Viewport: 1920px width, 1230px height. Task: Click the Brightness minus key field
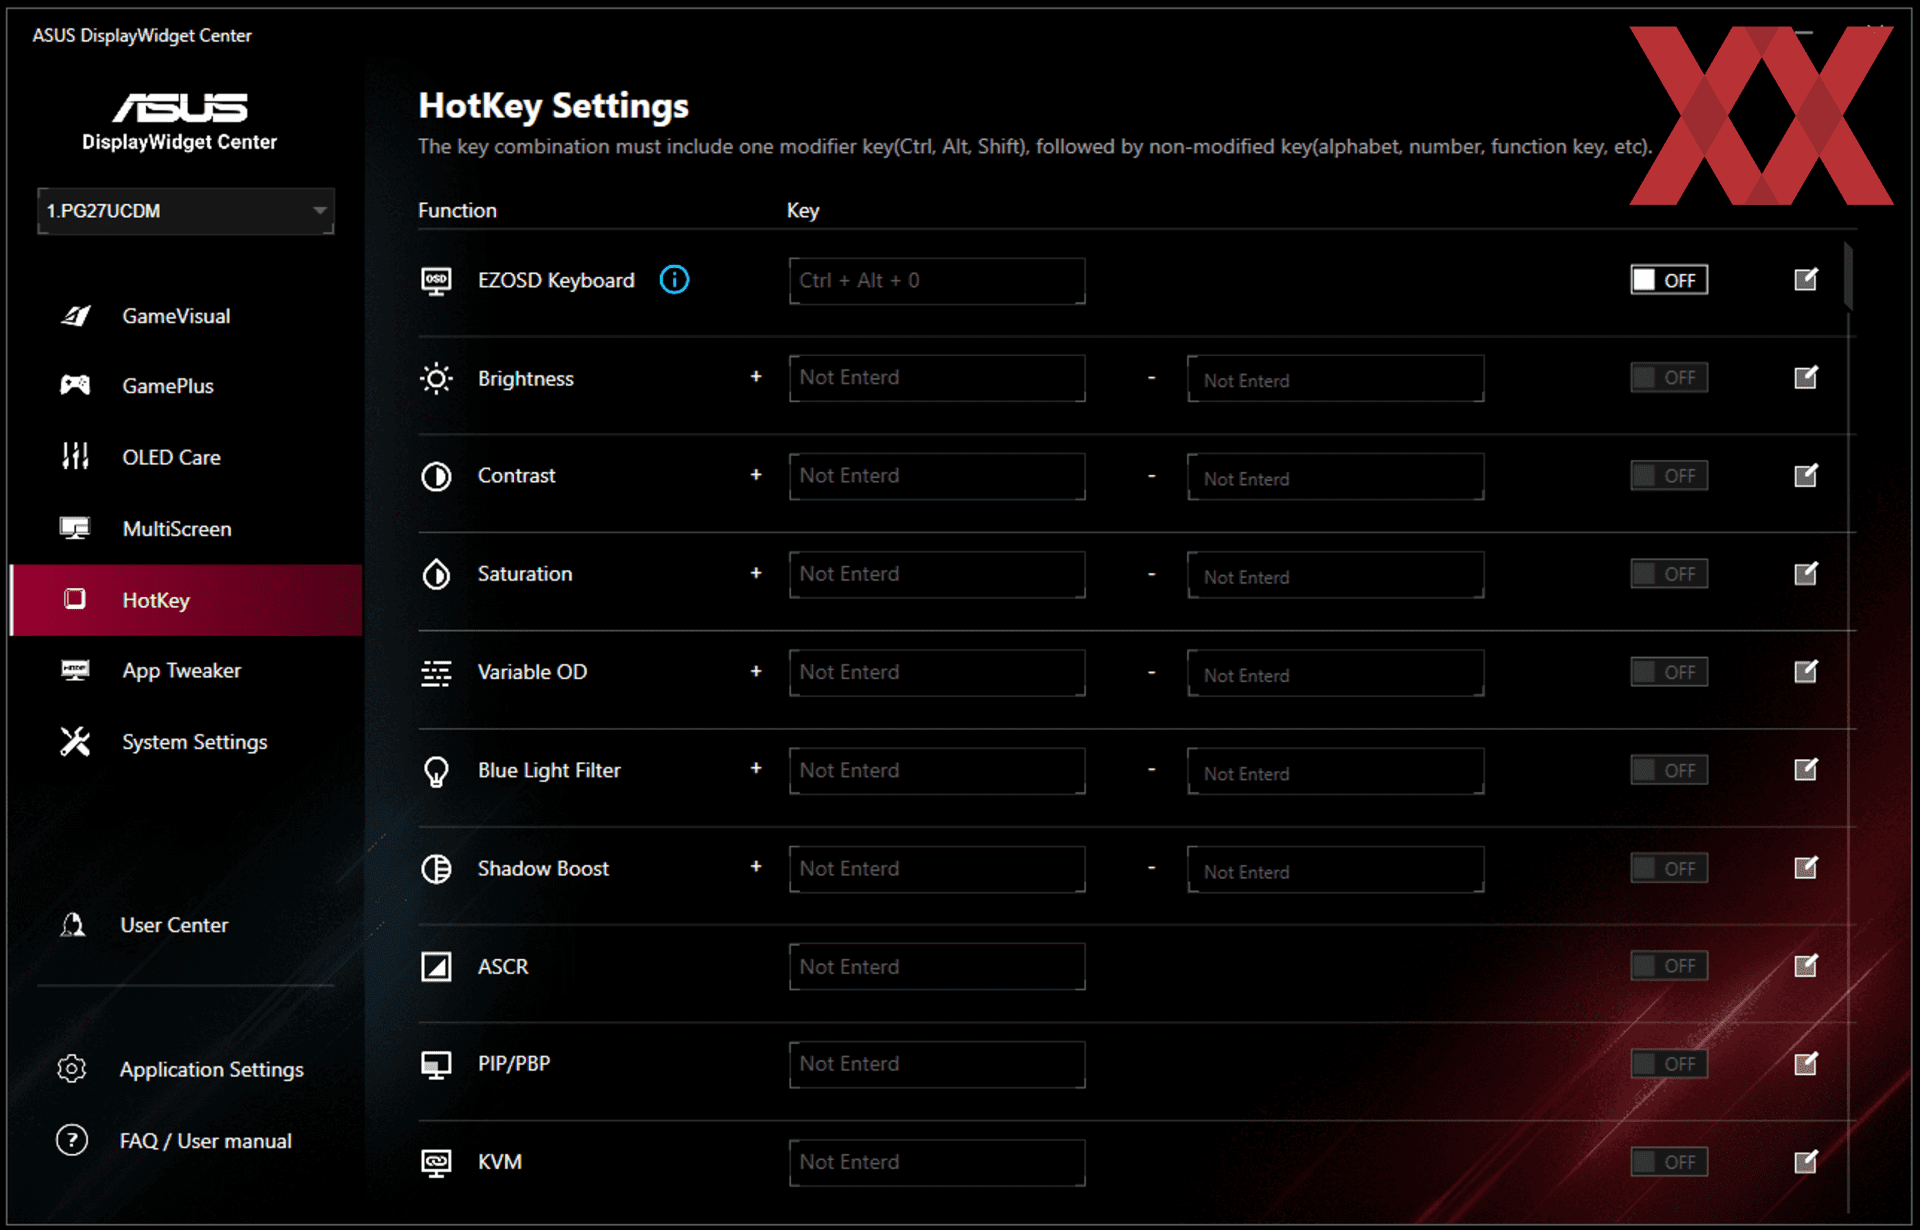pos(1335,378)
